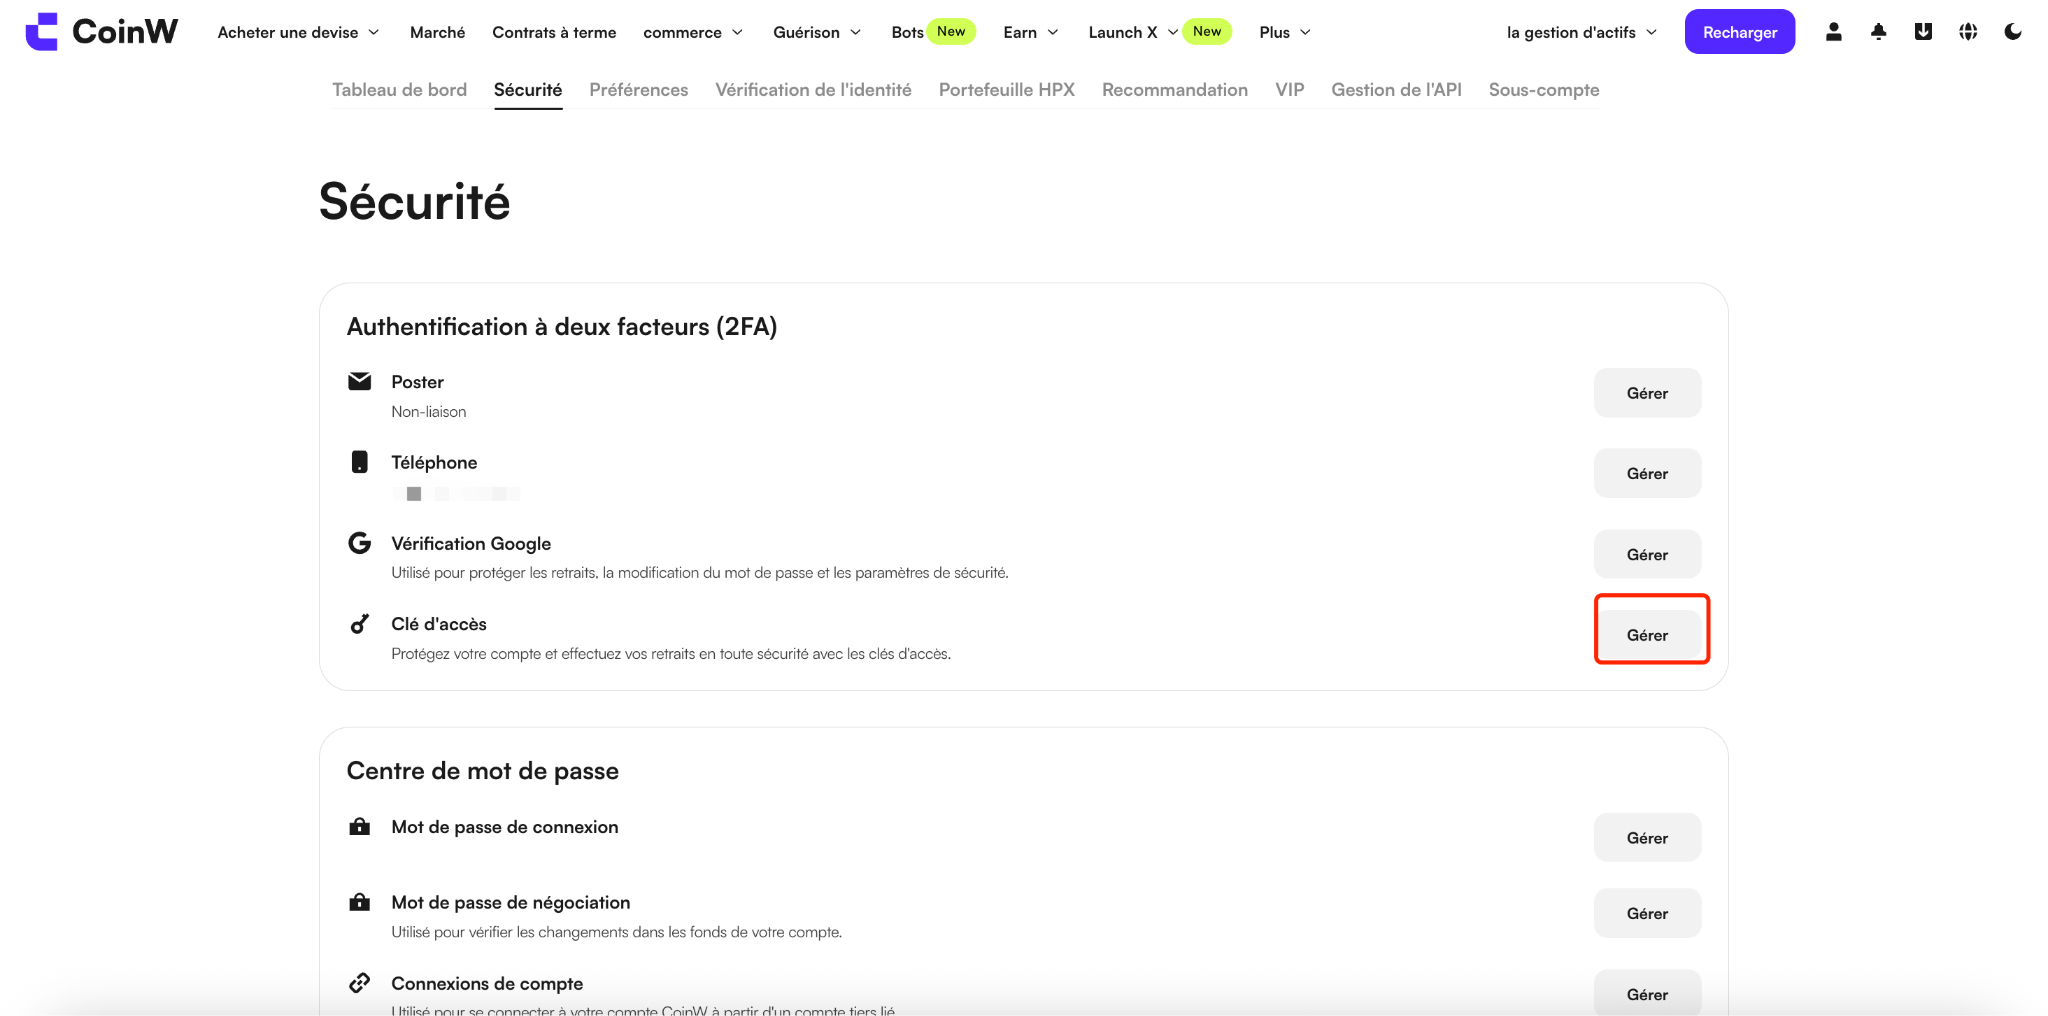Viewport: 2048px width, 1016px height.
Task: Click the Google G icon
Action: (359, 543)
